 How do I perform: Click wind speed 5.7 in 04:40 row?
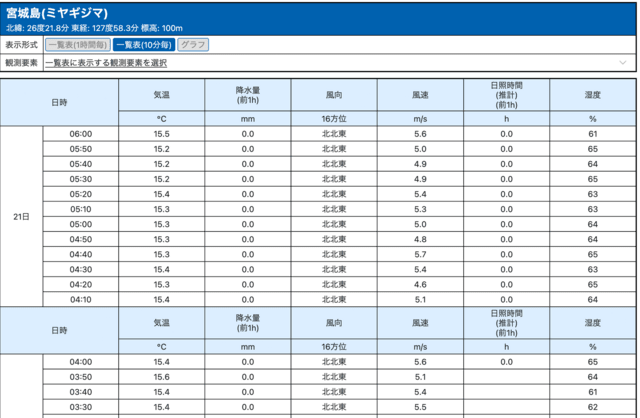tap(420, 255)
